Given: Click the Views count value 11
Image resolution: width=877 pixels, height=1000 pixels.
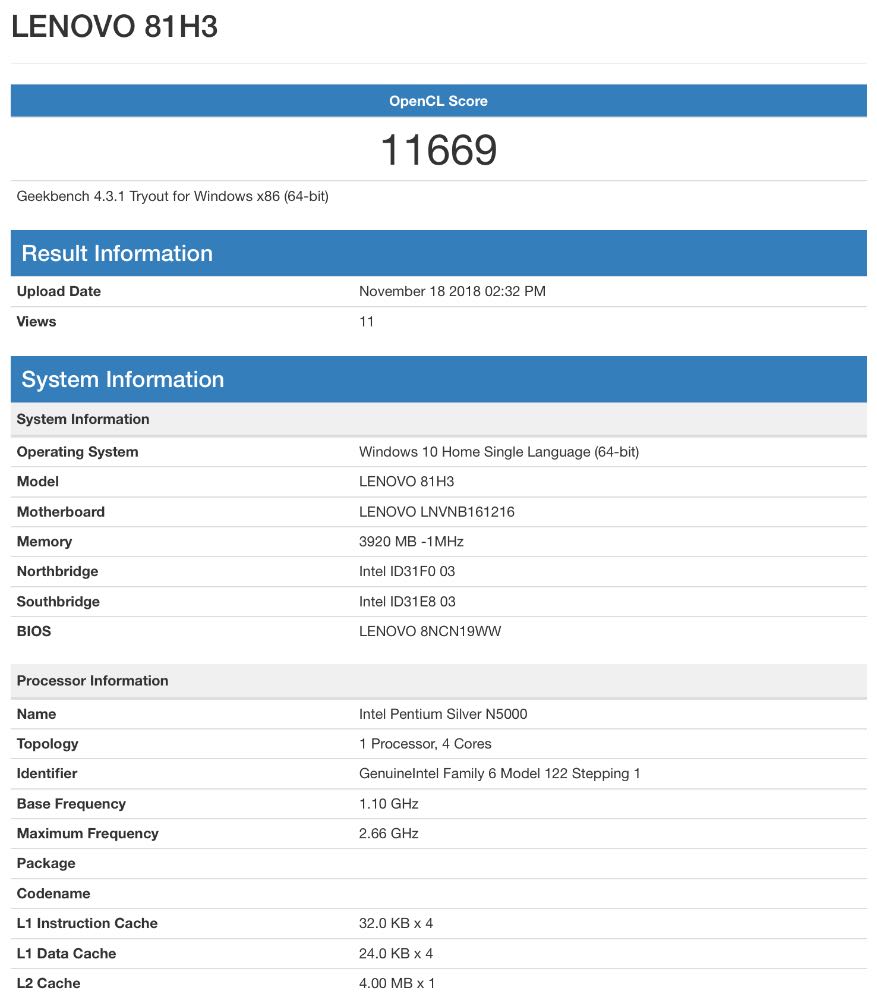Looking at the screenshot, I should [366, 322].
